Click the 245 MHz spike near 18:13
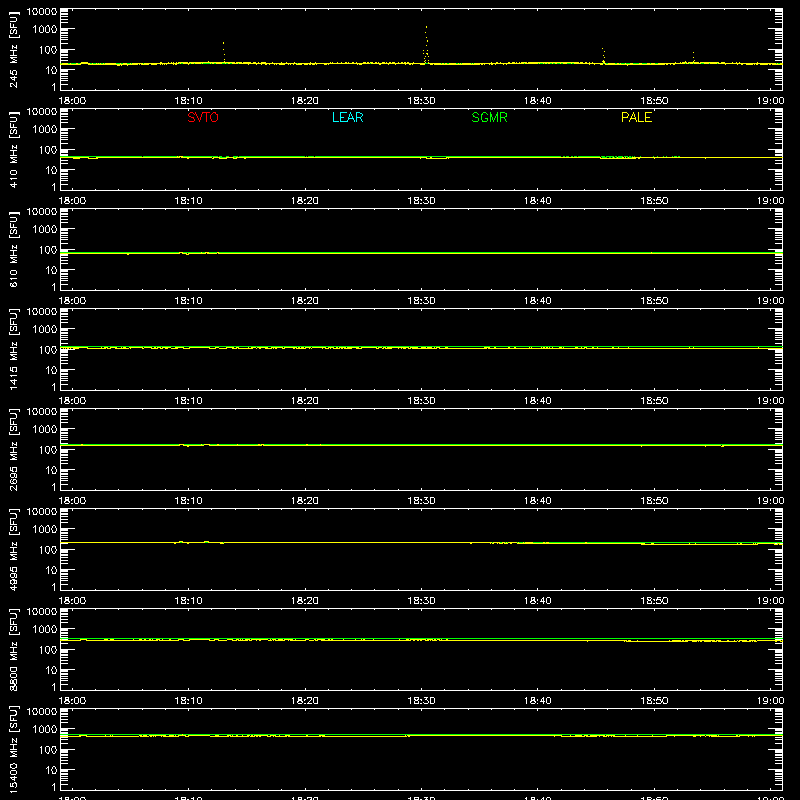Viewport: 800px width, 800px height. click(223, 52)
